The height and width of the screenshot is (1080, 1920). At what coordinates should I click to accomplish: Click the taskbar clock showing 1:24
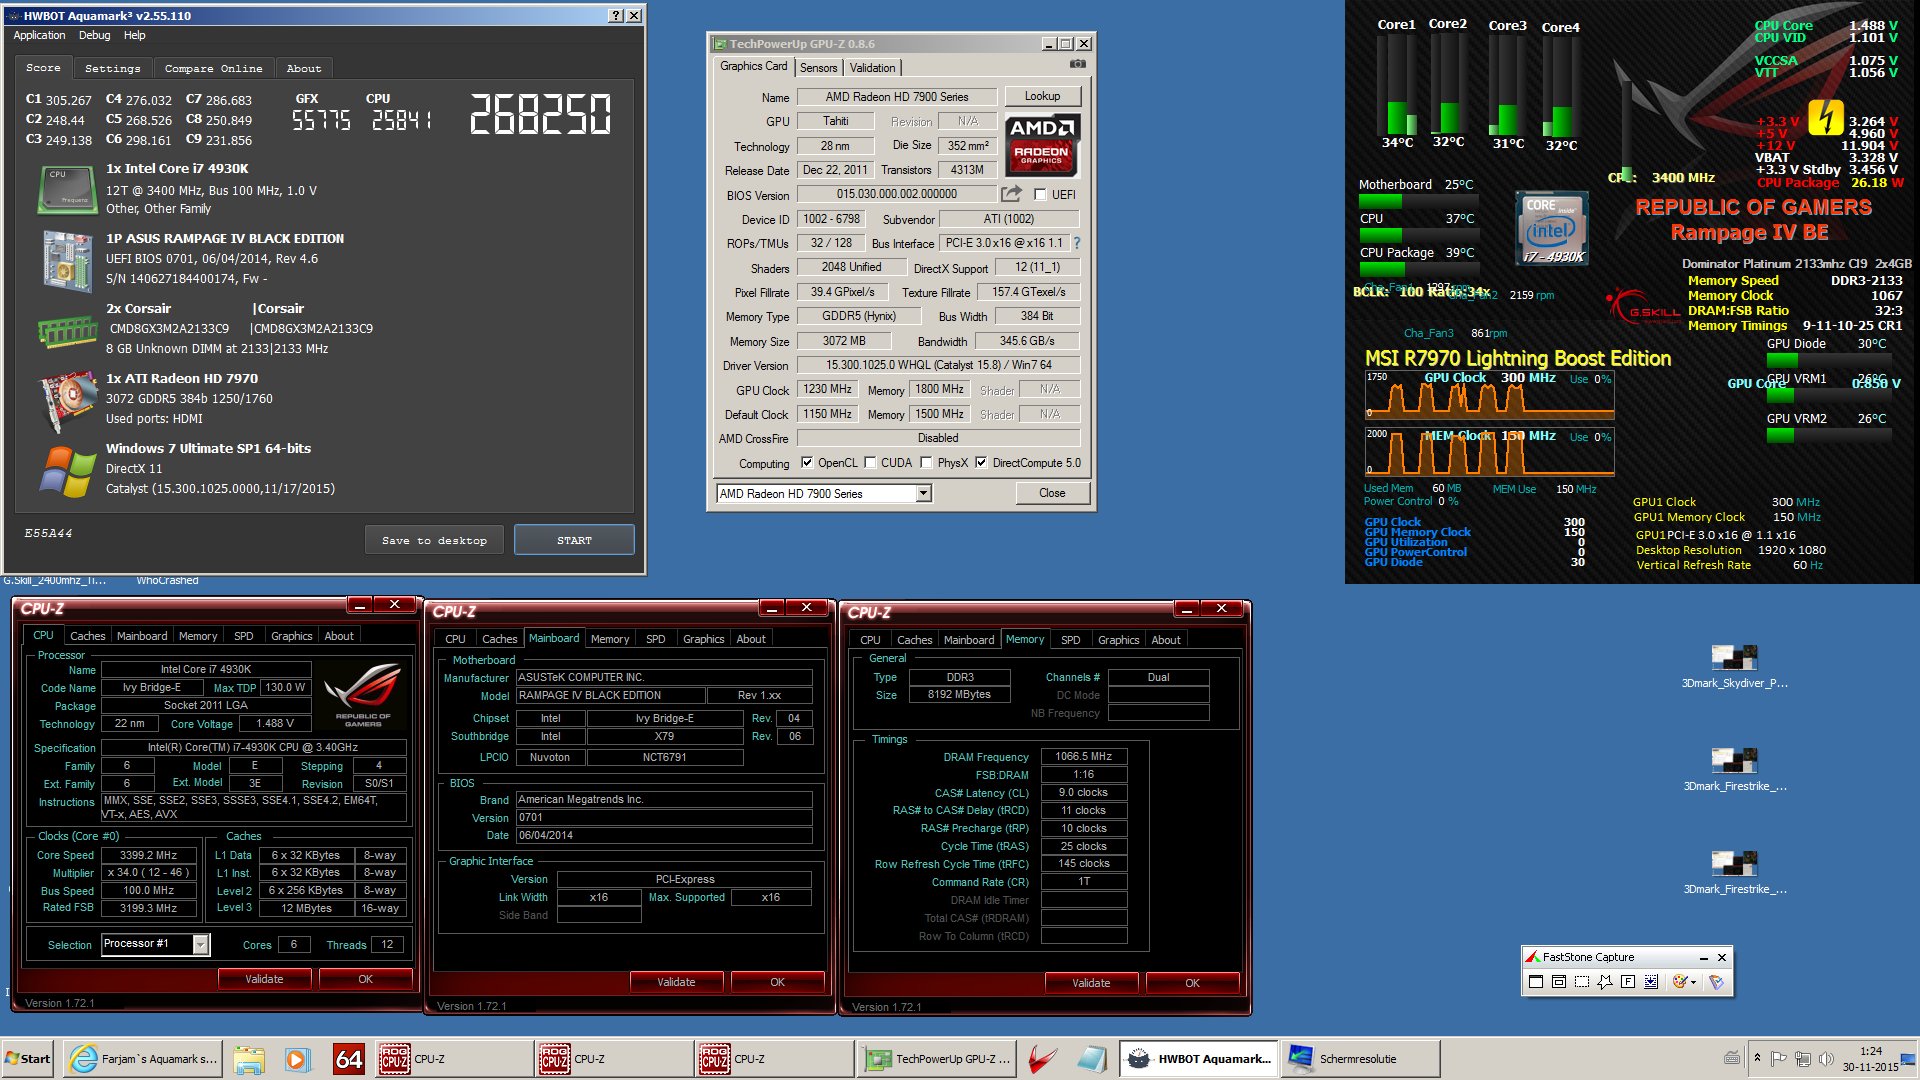[x=1870, y=1059]
